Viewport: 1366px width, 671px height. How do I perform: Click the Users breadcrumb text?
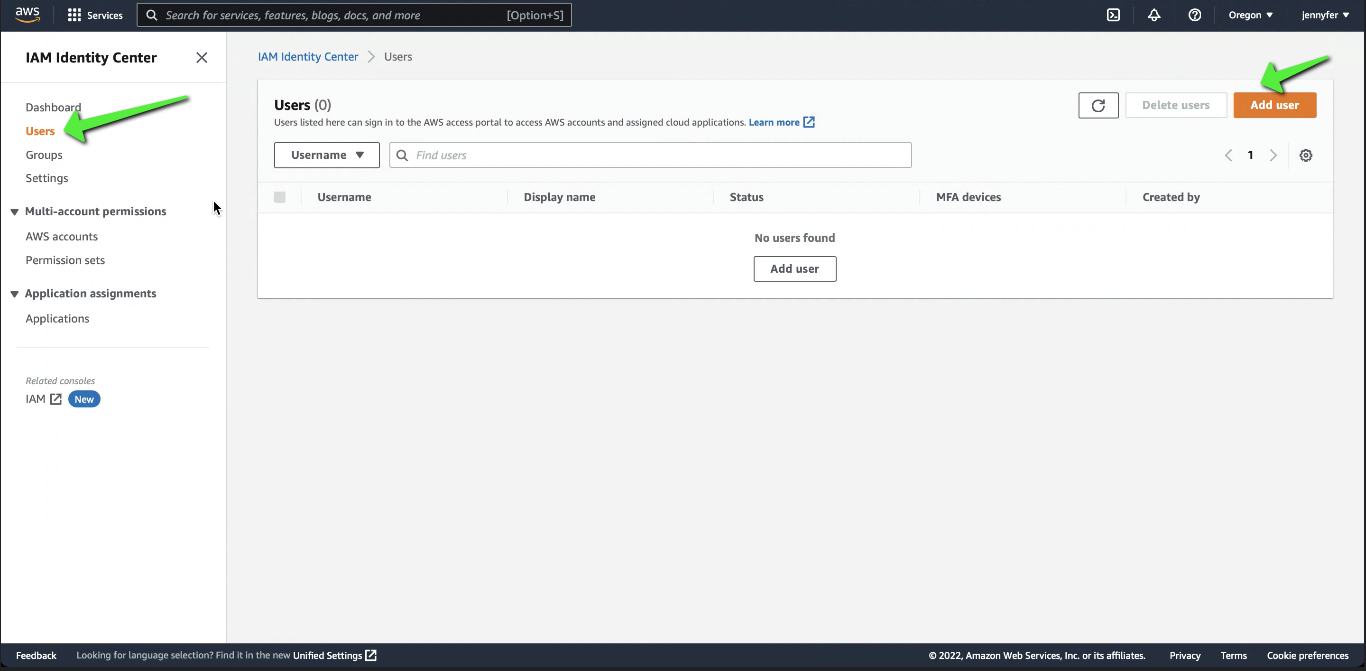[x=398, y=57]
